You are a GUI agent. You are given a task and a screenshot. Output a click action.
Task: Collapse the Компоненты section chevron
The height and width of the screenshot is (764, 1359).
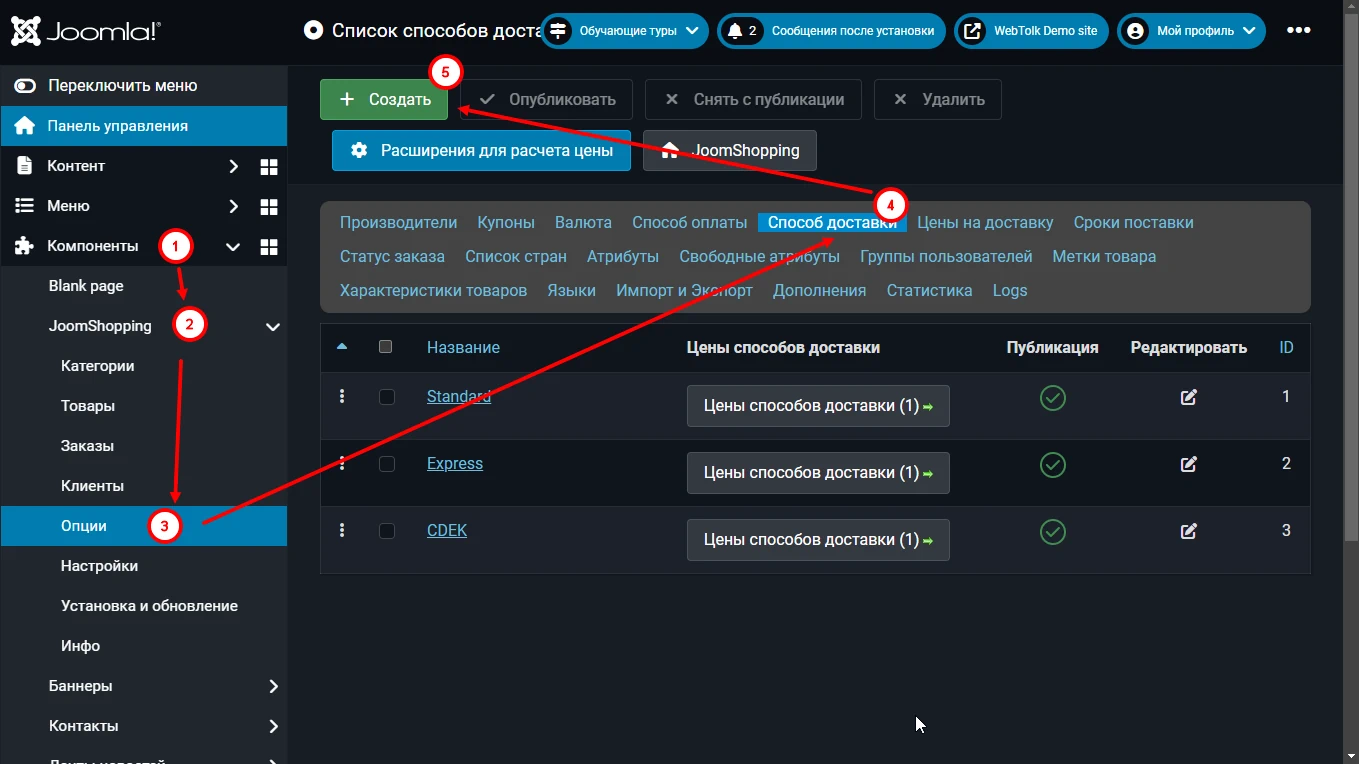click(x=233, y=246)
